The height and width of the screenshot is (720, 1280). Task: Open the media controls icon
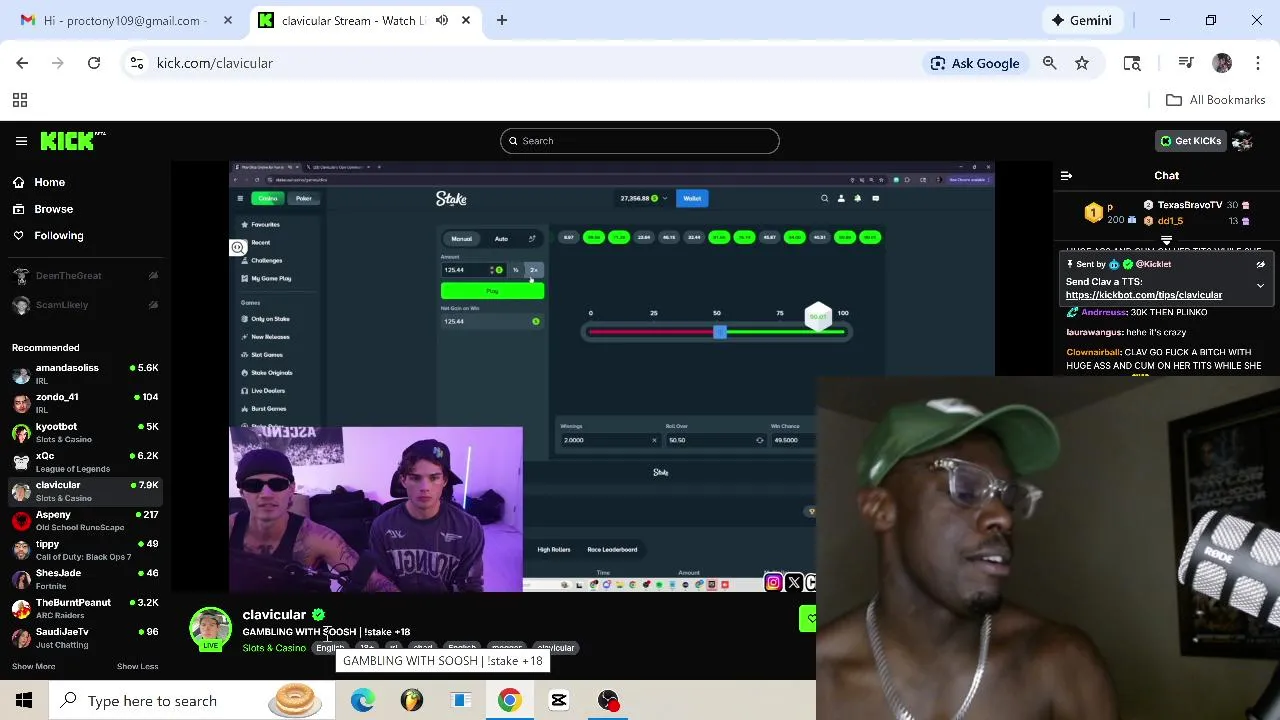coord(1186,63)
